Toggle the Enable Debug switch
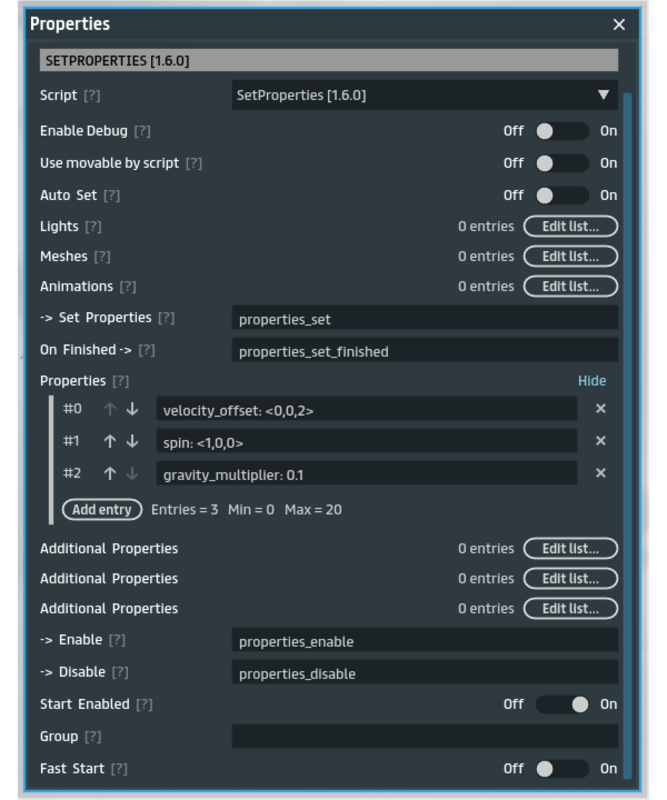The image size is (667, 800). tap(560, 131)
